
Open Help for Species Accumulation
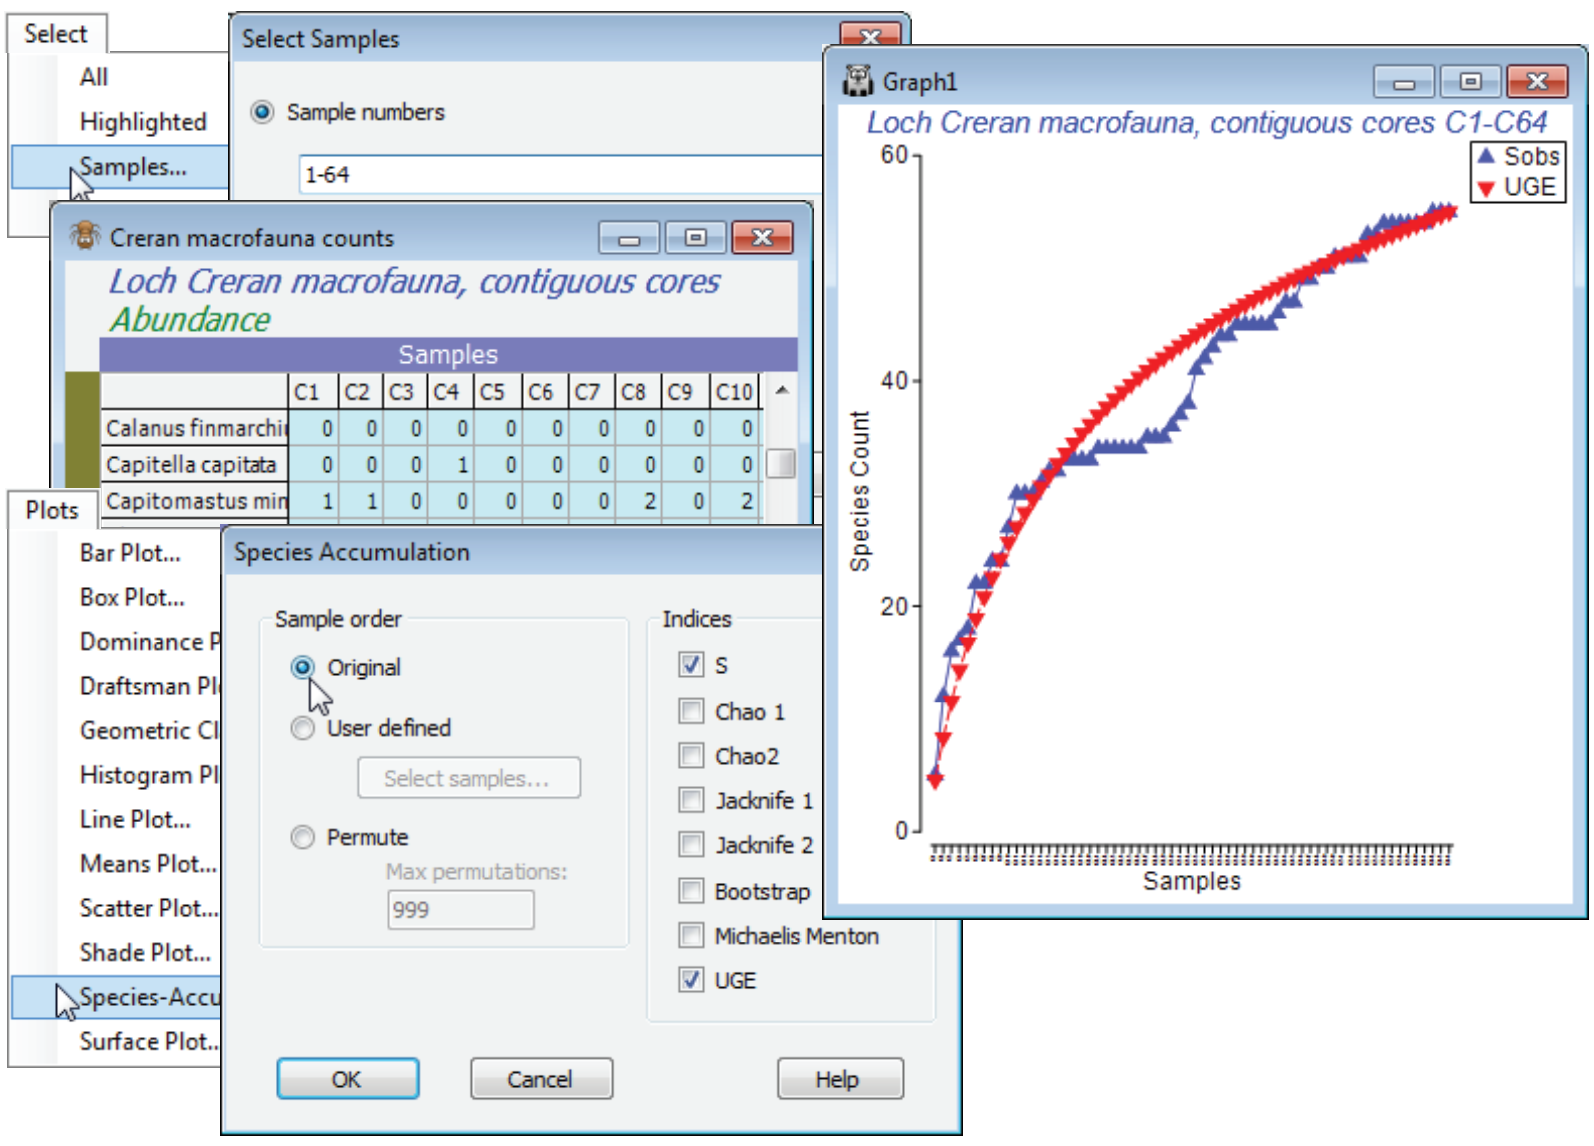point(838,1079)
